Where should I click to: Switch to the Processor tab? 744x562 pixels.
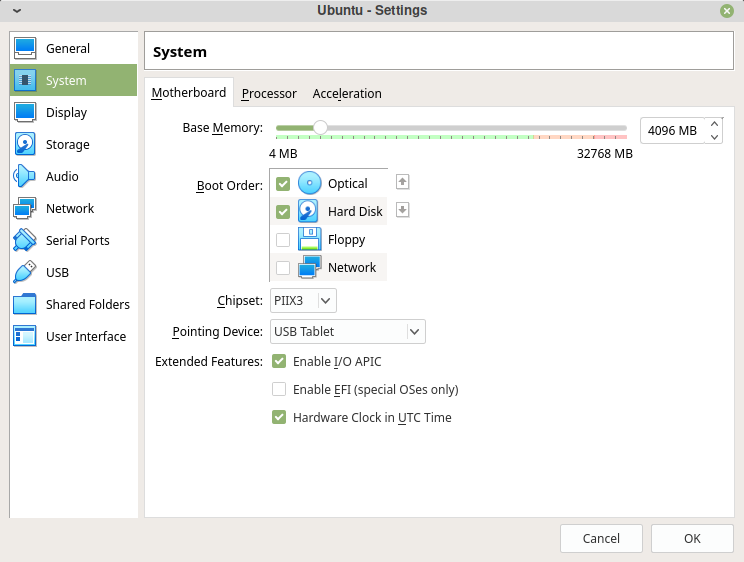tap(269, 94)
